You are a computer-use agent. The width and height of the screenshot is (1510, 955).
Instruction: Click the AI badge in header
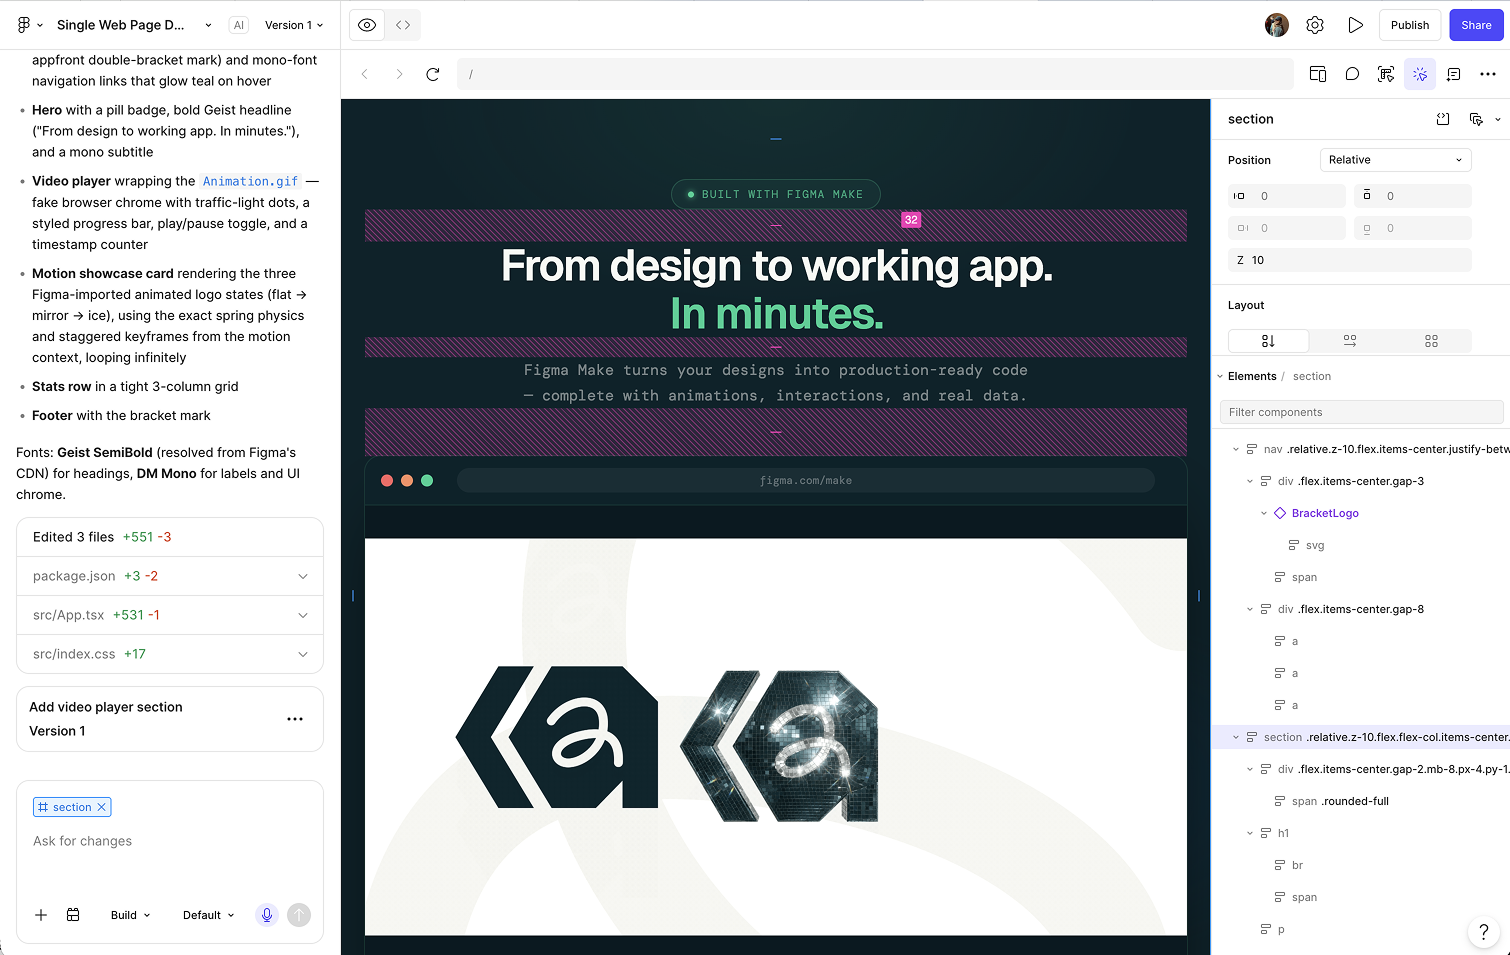(x=238, y=25)
